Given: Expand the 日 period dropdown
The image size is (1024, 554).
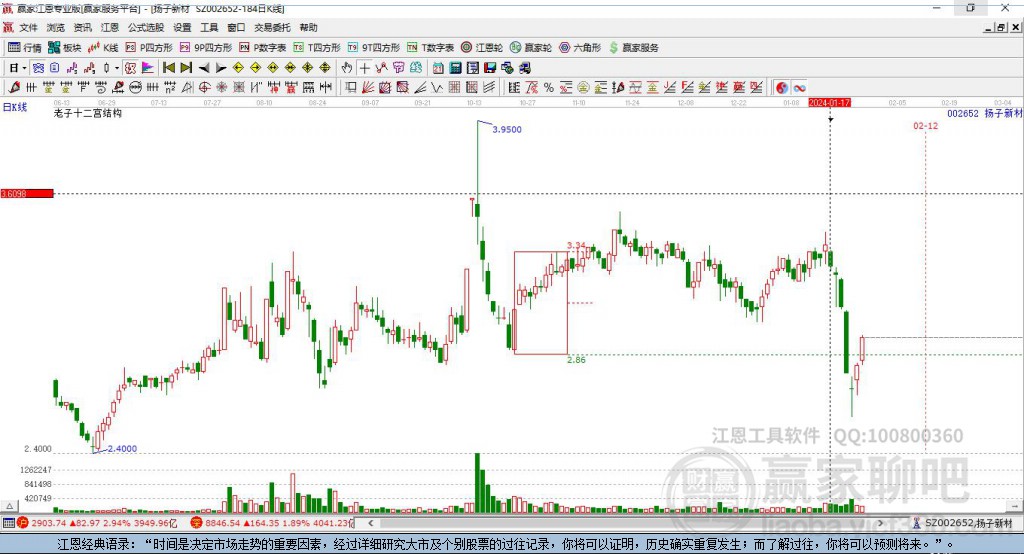Looking at the screenshot, I should 24,68.
